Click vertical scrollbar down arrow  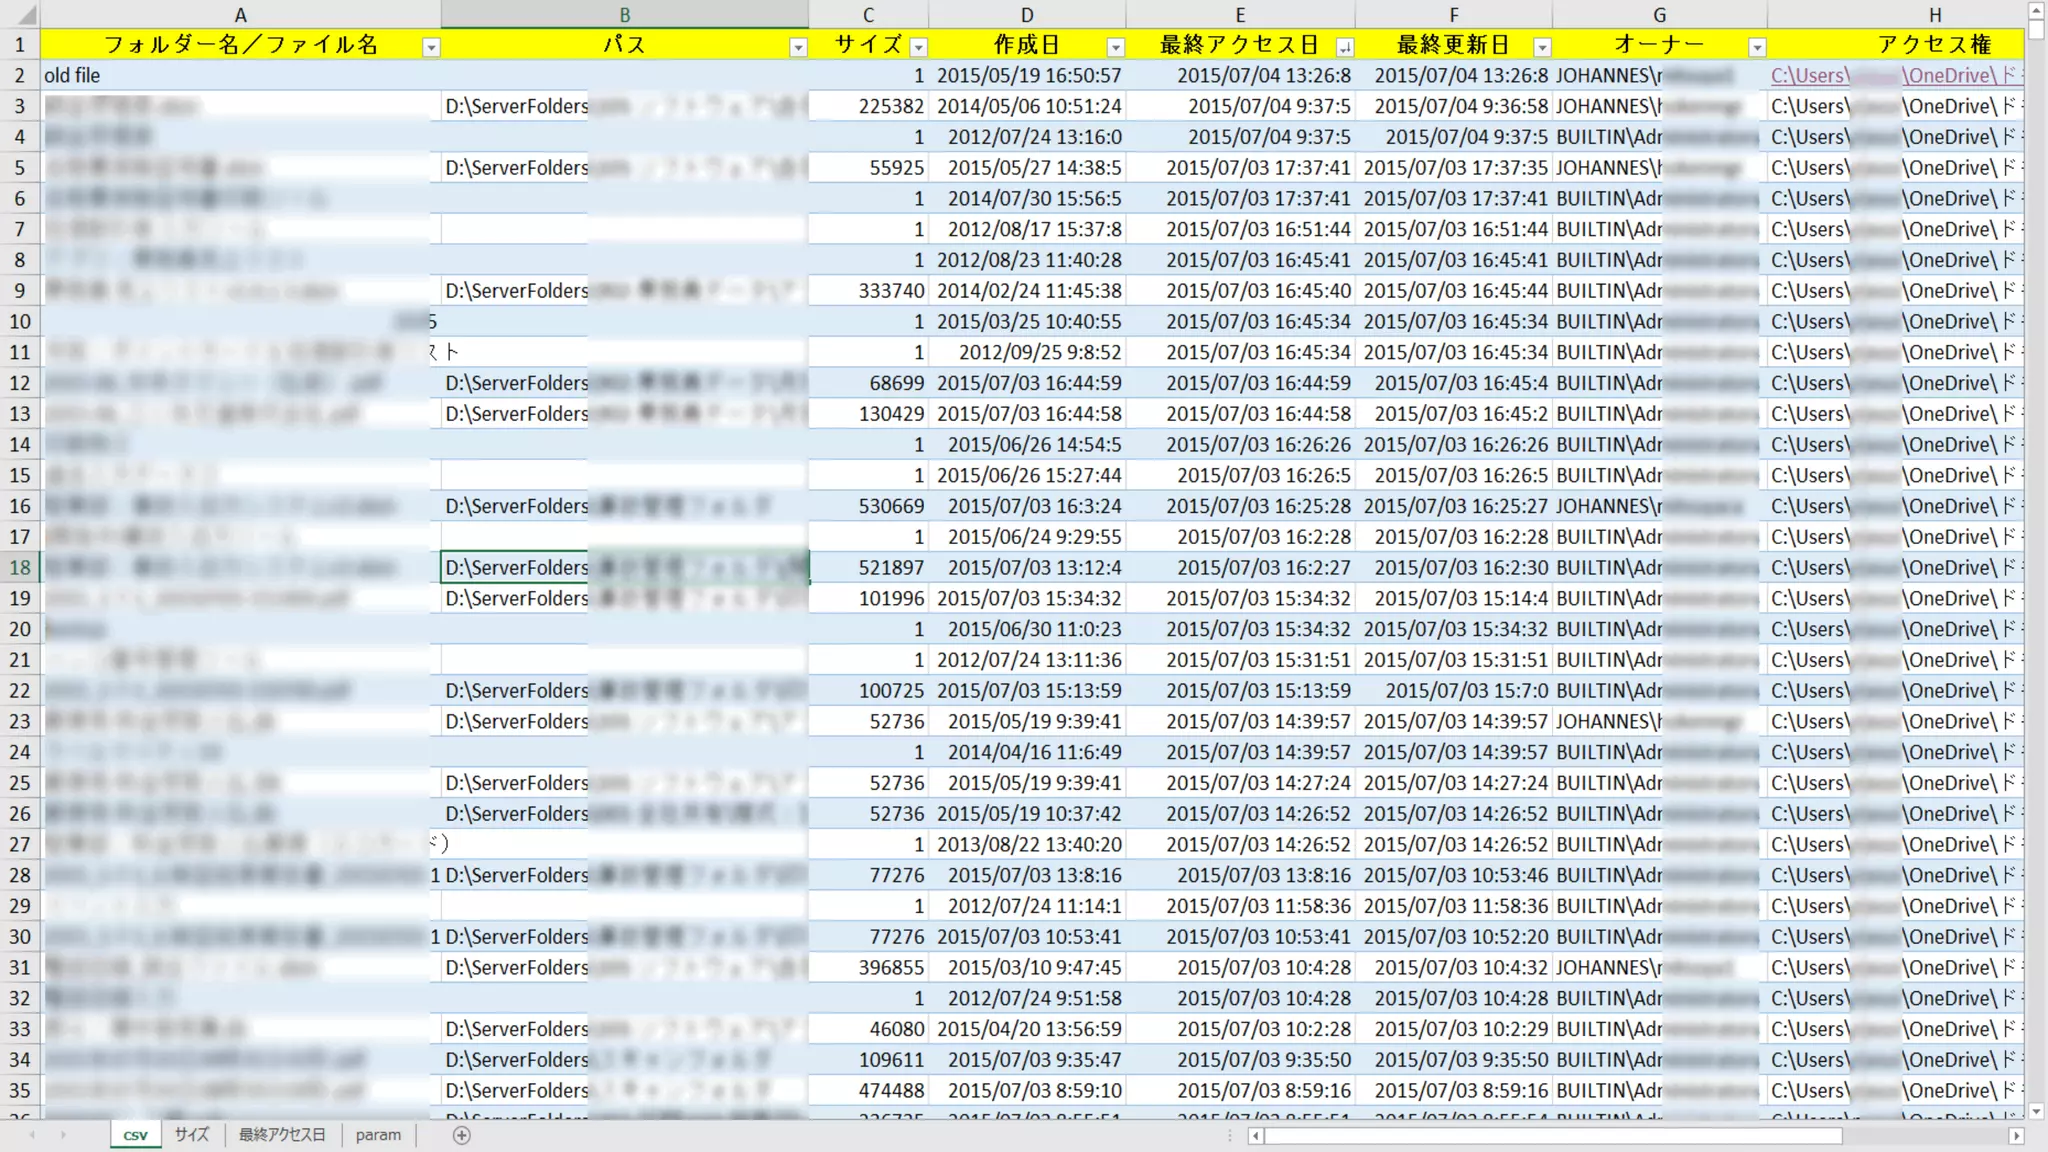2036,1111
